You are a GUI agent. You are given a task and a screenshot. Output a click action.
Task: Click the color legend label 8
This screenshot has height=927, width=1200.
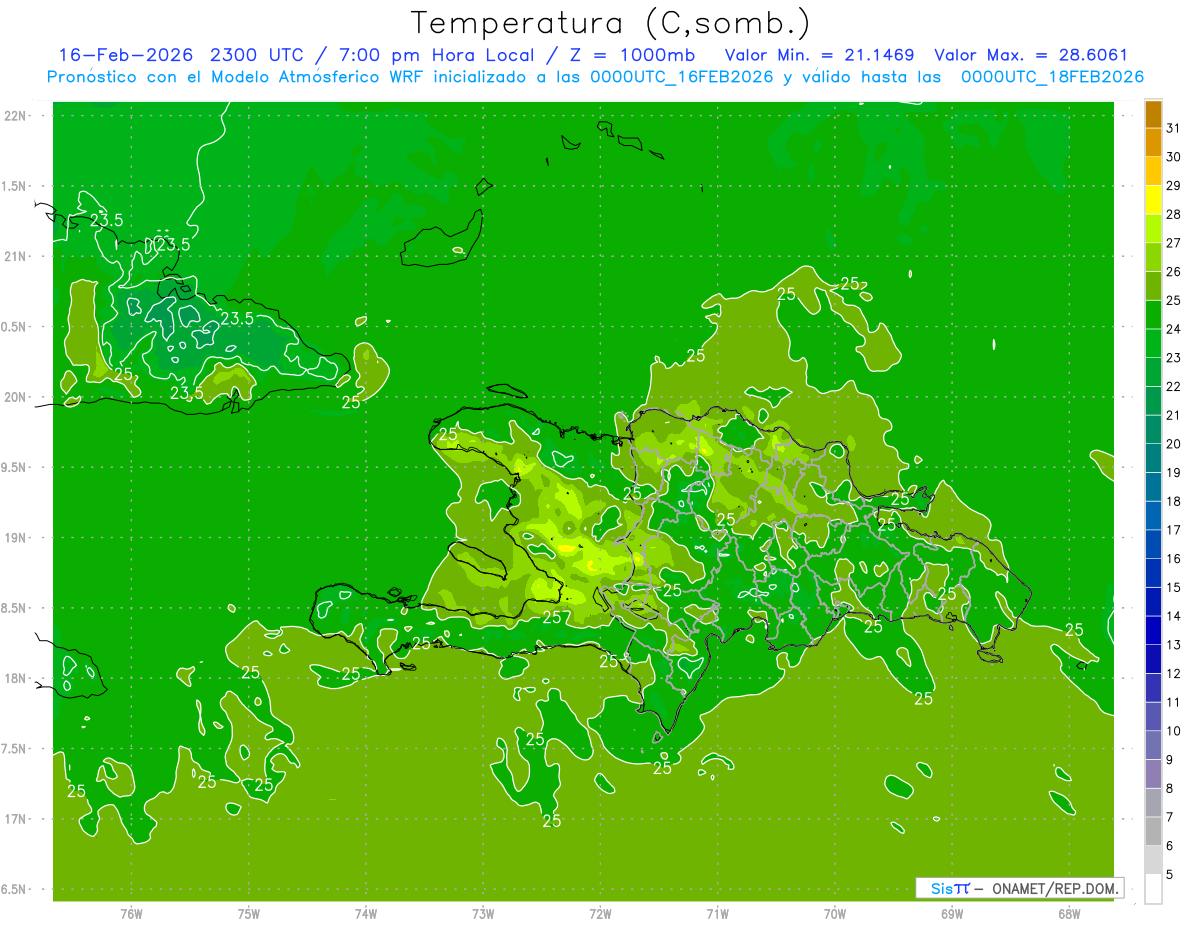1170,789
